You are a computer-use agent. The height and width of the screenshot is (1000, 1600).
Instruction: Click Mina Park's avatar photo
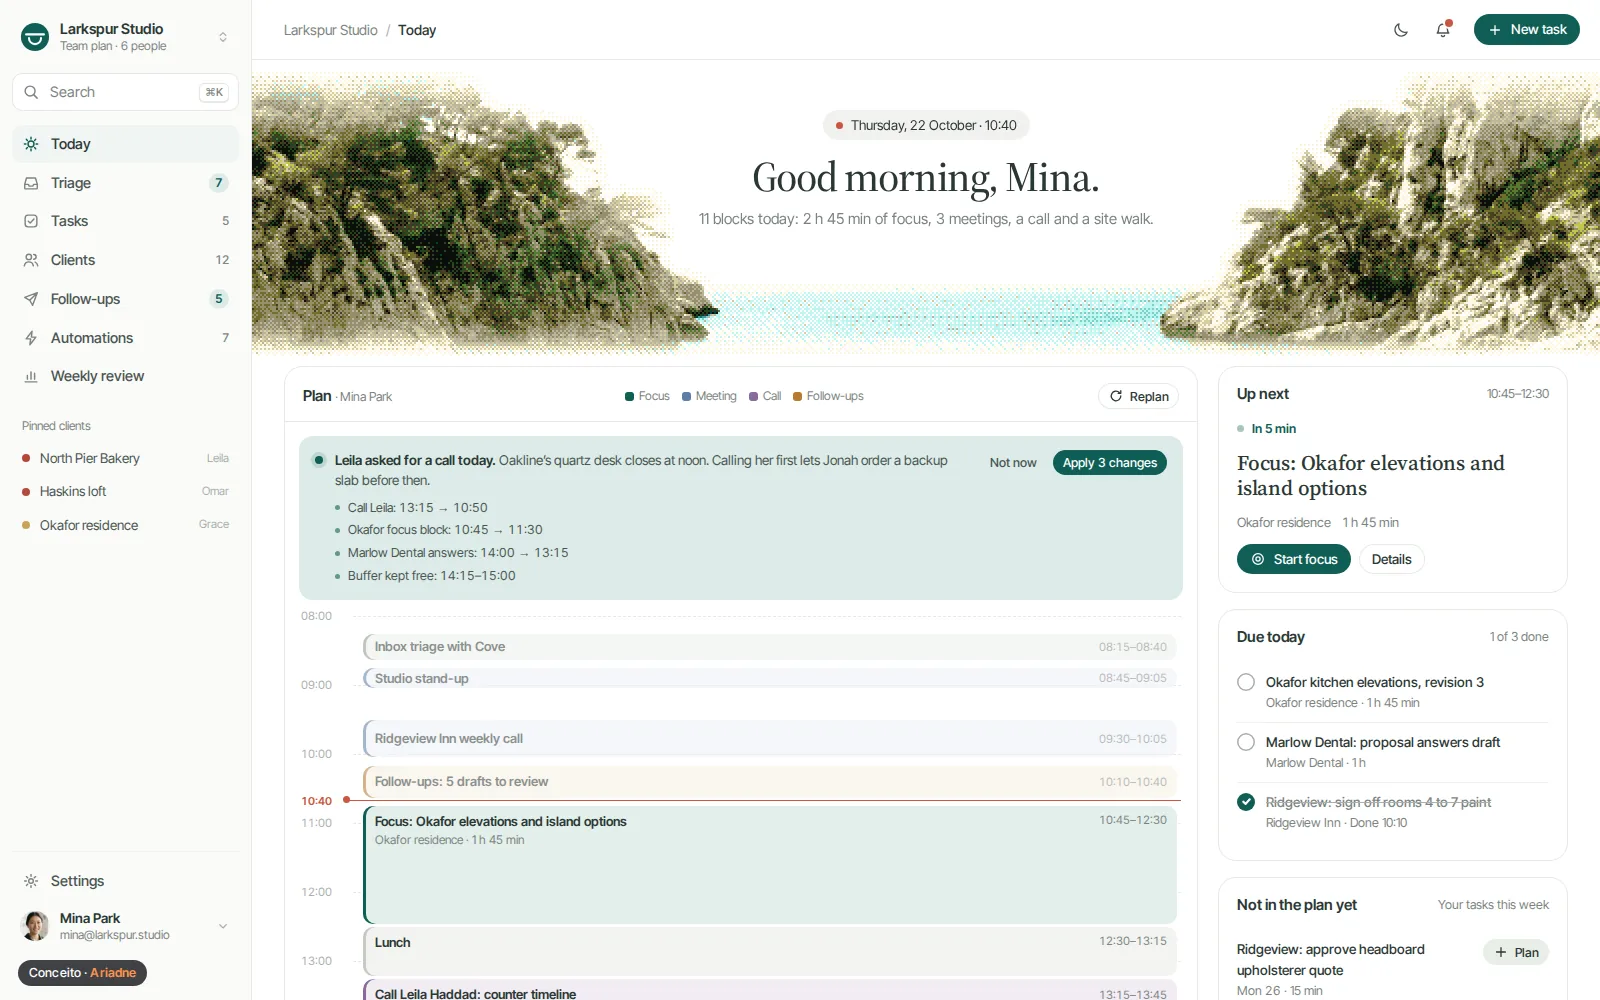[35, 926]
